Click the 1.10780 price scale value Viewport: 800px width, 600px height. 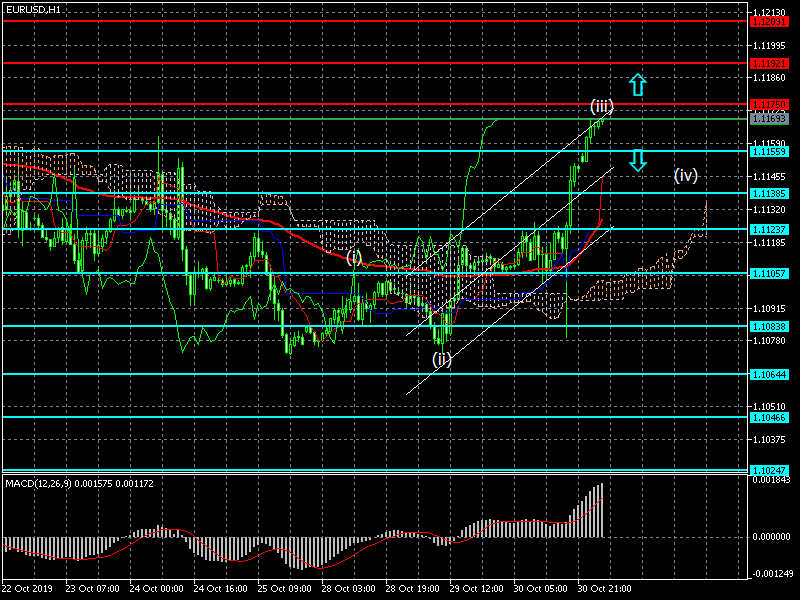coord(769,340)
